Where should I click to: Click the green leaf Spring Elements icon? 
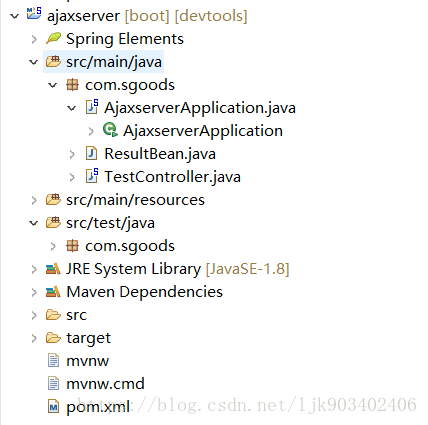tap(53, 38)
